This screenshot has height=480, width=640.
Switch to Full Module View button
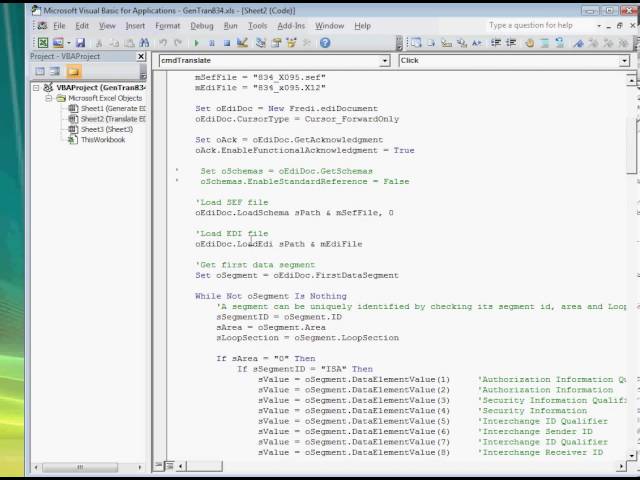[x=169, y=465]
